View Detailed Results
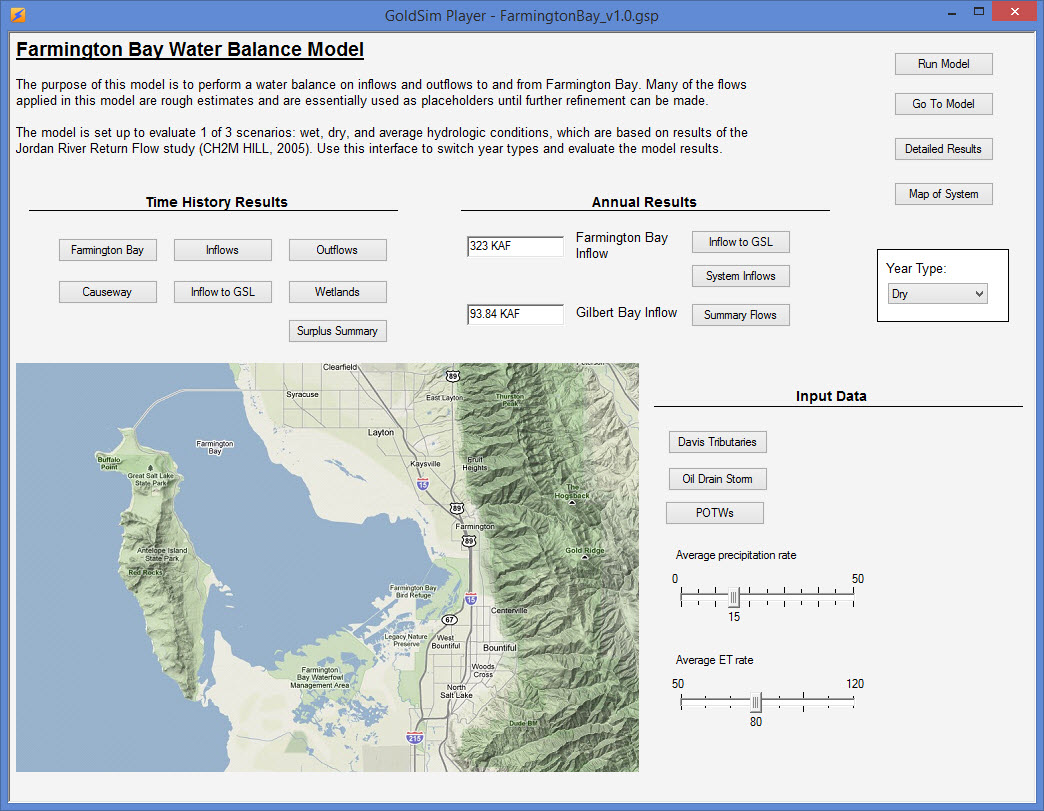The height and width of the screenshot is (811, 1044). click(943, 148)
